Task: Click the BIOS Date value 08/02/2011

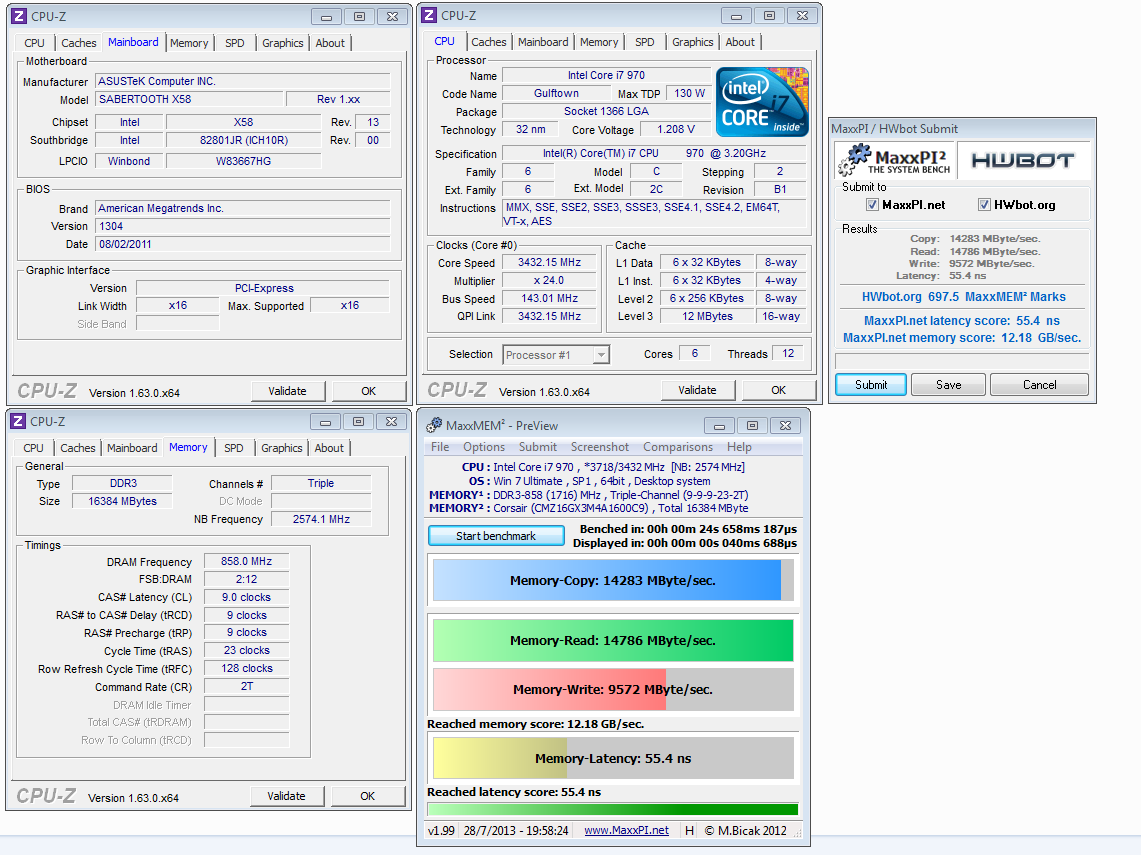Action: (x=243, y=244)
